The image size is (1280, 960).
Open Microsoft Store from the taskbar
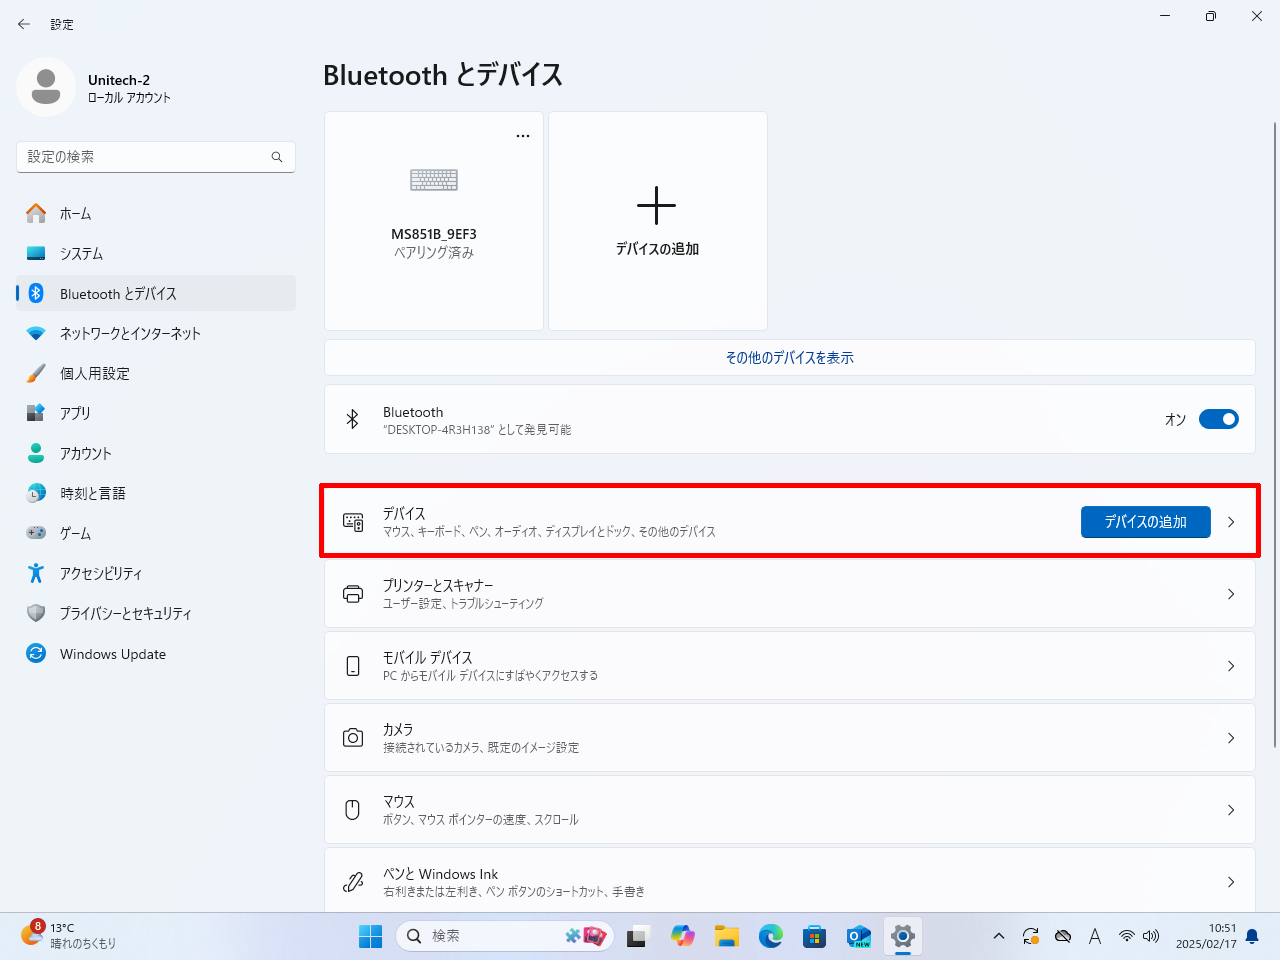tap(815, 936)
